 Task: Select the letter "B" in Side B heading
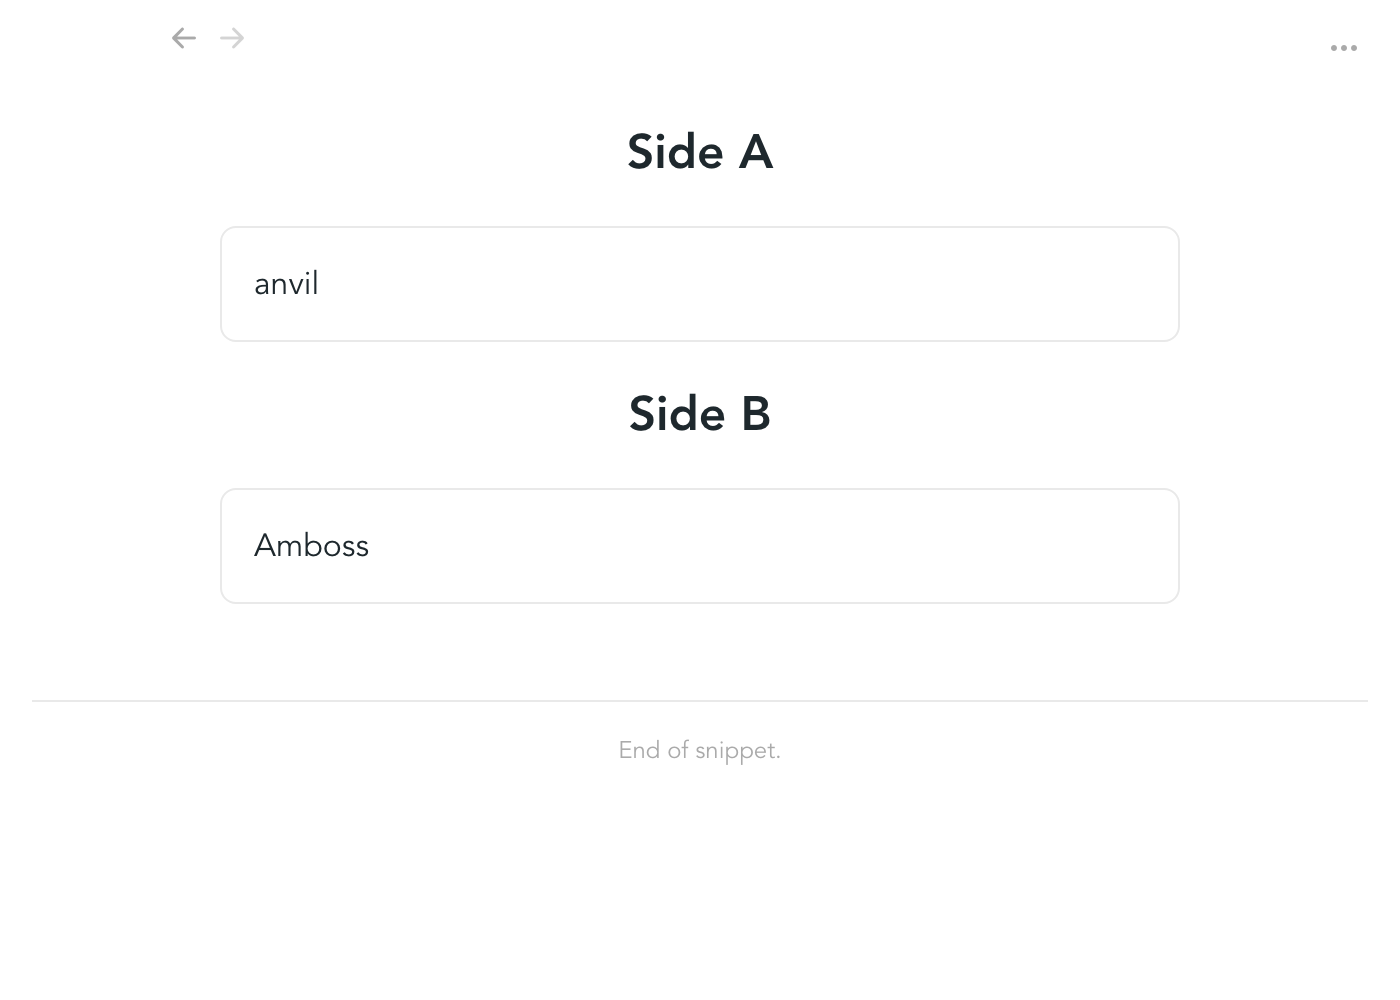point(756,414)
